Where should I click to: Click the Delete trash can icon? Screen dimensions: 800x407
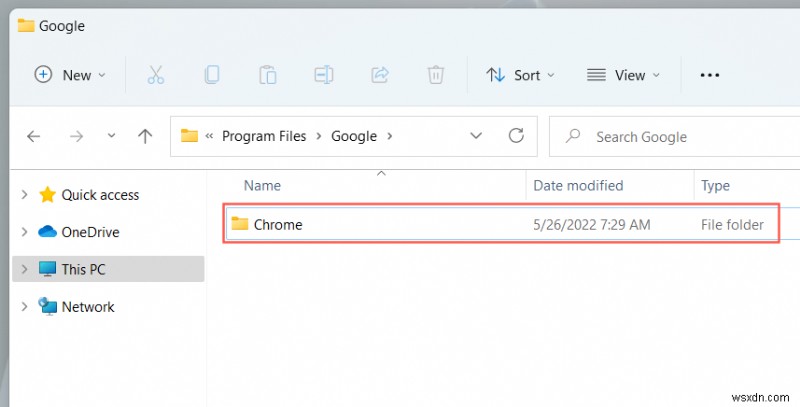(x=435, y=75)
